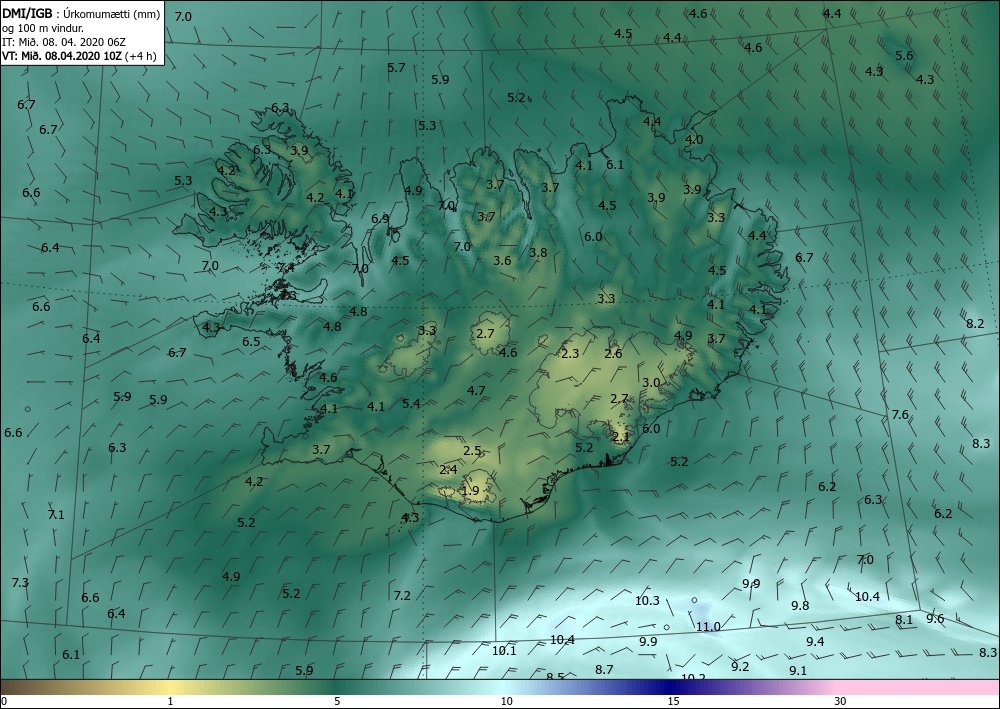
Task: Click the "og 100 m vindur." legend line
Action: [x=42, y=28]
